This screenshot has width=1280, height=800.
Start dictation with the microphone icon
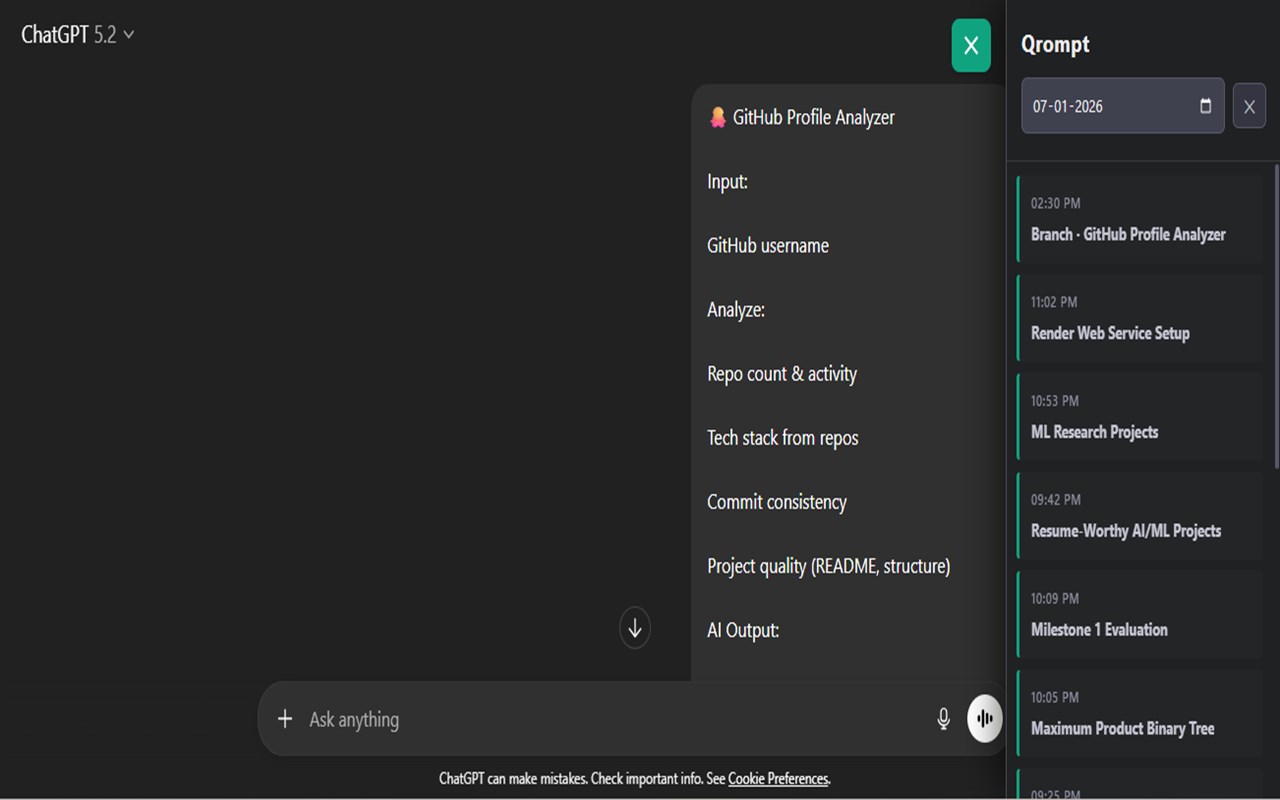(943, 719)
